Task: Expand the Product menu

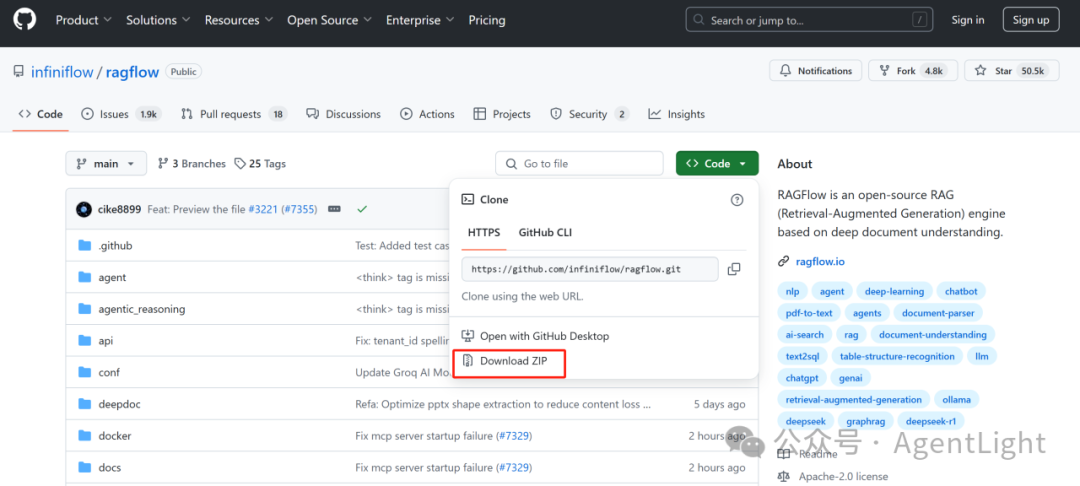Action: point(83,20)
